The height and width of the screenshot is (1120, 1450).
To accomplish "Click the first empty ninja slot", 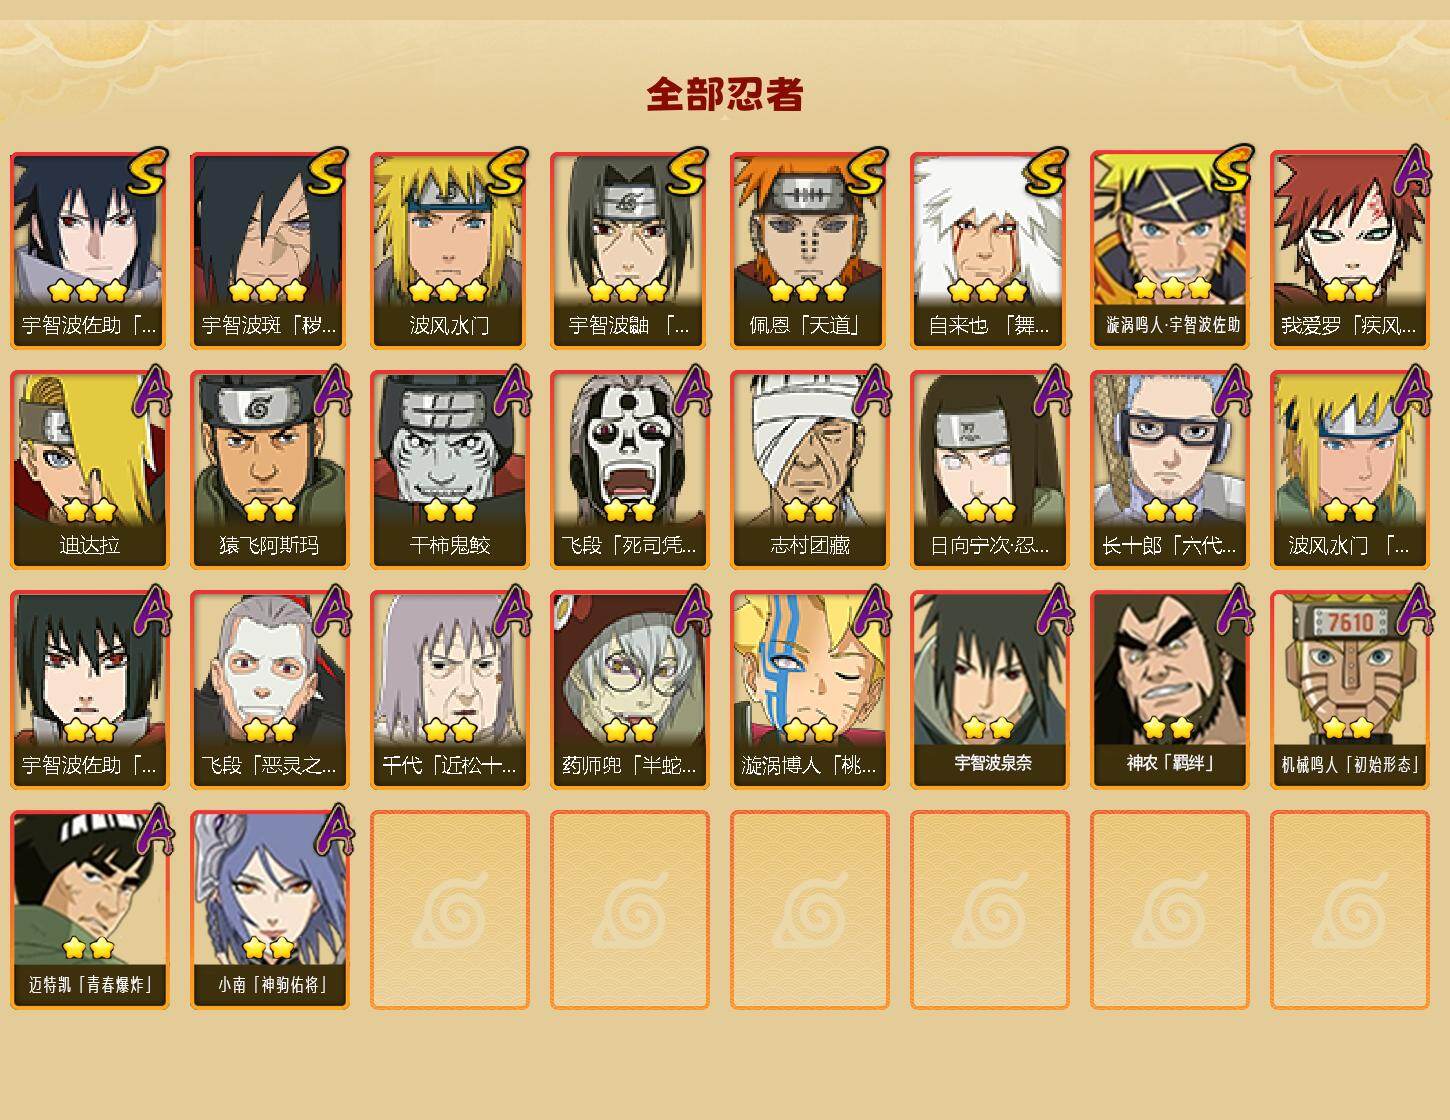I will tap(449, 910).
